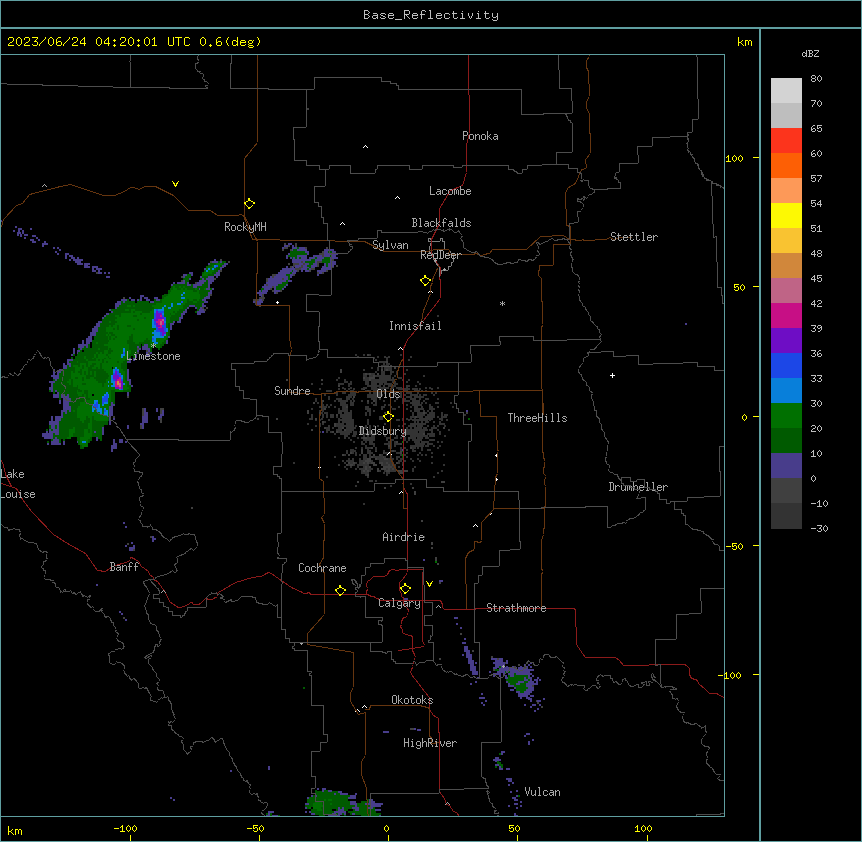862x842 pixels.
Task: Click the 100 tick on the right axis
Action: tap(734, 158)
